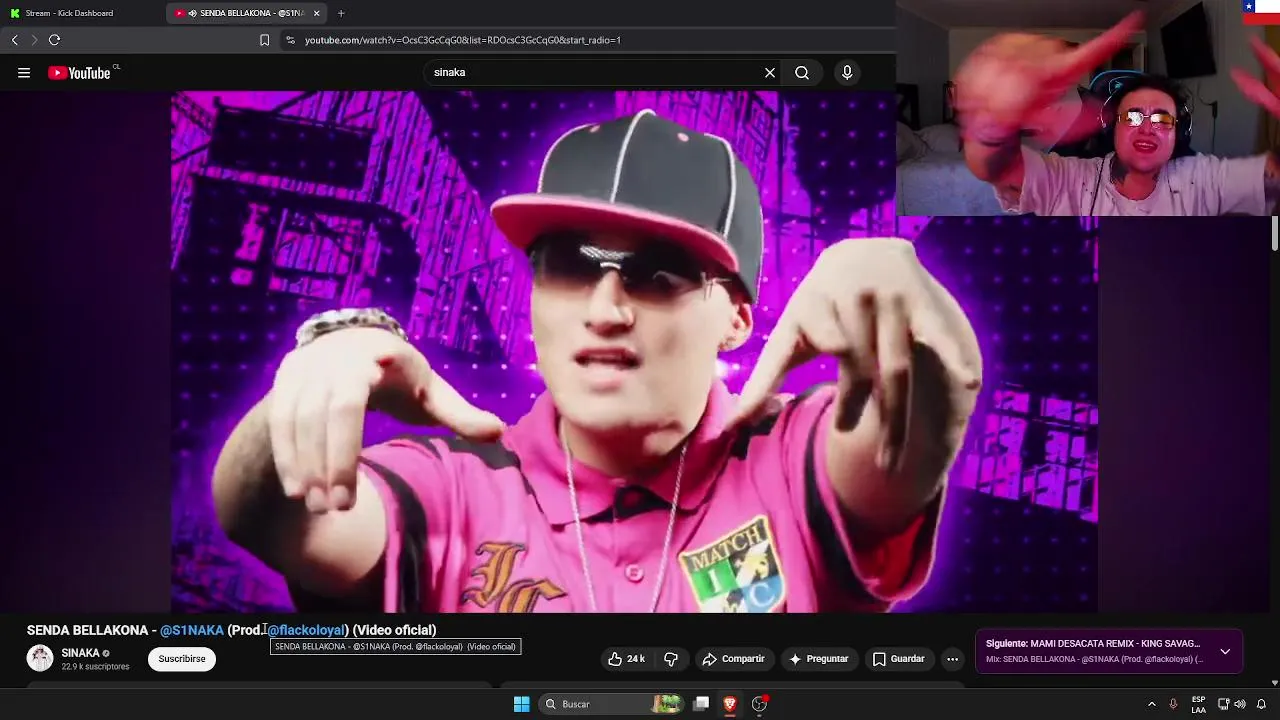Screen dimensions: 1280x720
Task: Open site settings icon in address bar
Action: tap(290, 40)
